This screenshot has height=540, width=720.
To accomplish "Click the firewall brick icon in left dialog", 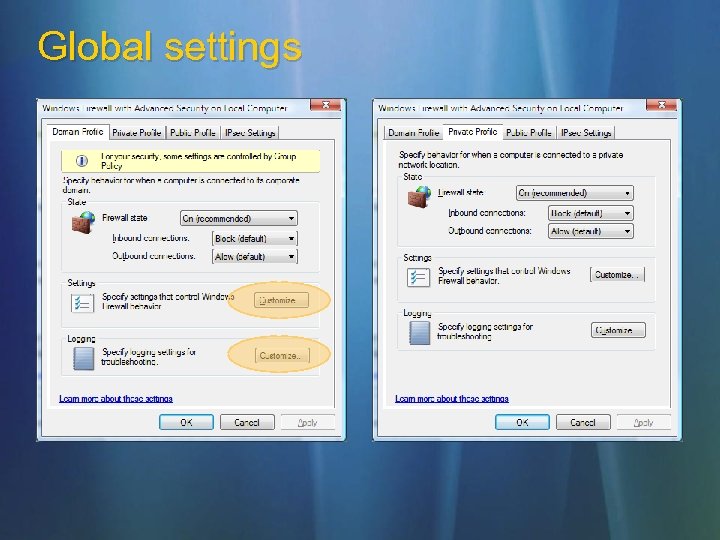I will (x=83, y=222).
